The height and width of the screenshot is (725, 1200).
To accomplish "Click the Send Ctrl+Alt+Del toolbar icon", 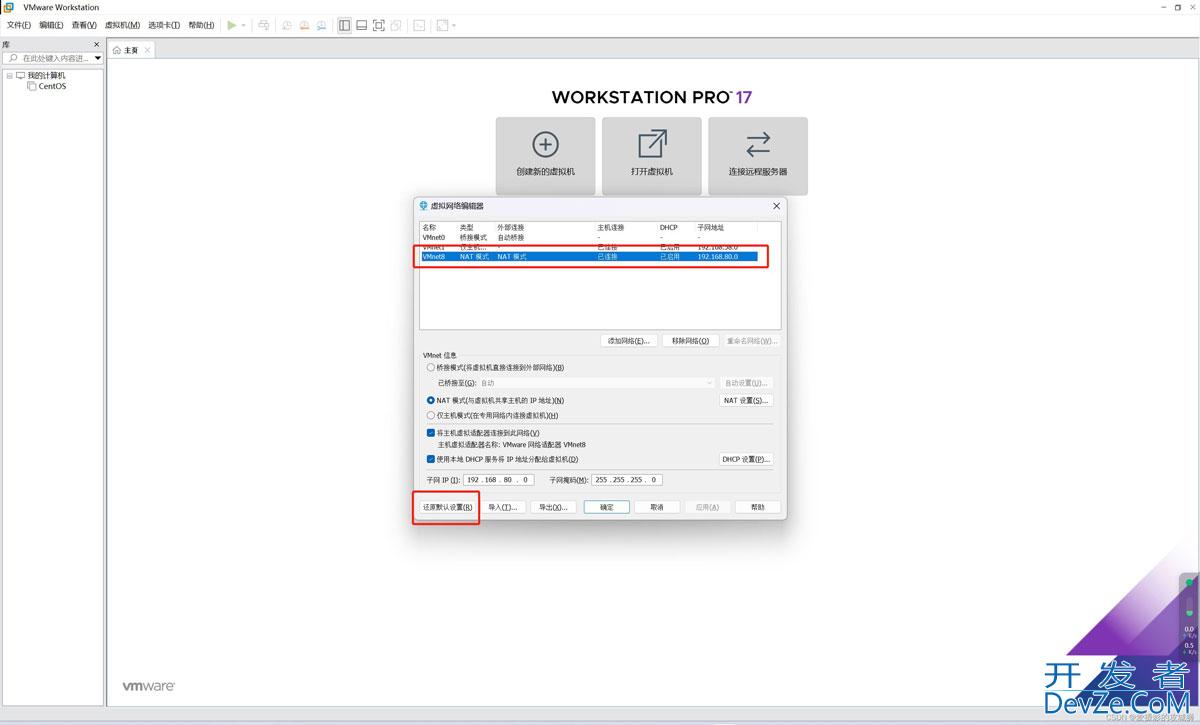I will [263, 25].
